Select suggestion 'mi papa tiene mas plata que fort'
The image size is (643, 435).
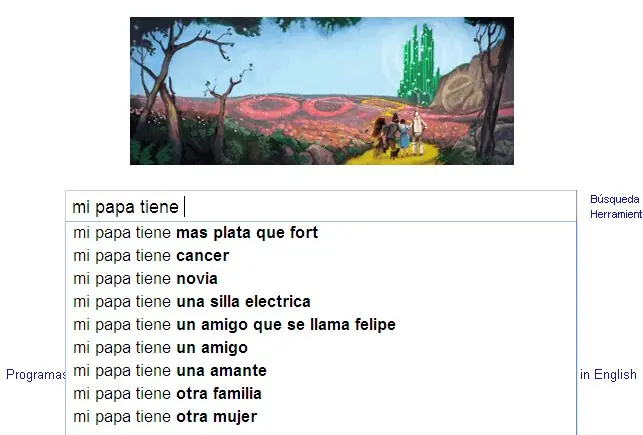196,233
